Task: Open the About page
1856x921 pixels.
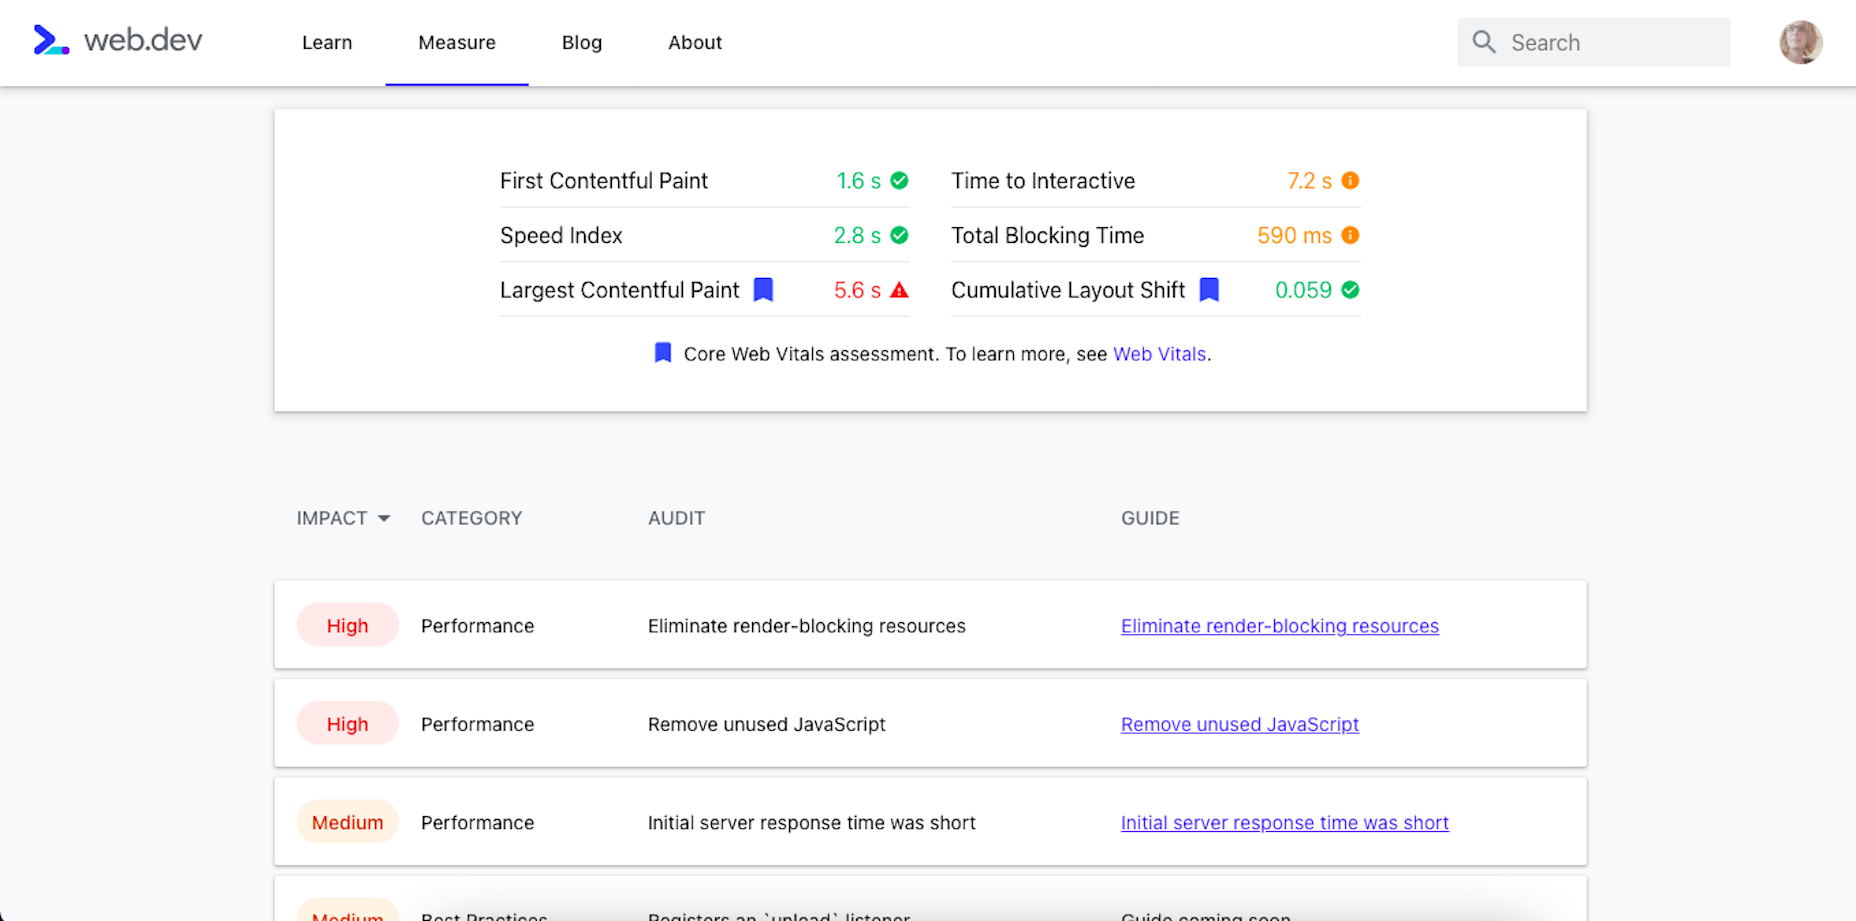Action: click(695, 43)
